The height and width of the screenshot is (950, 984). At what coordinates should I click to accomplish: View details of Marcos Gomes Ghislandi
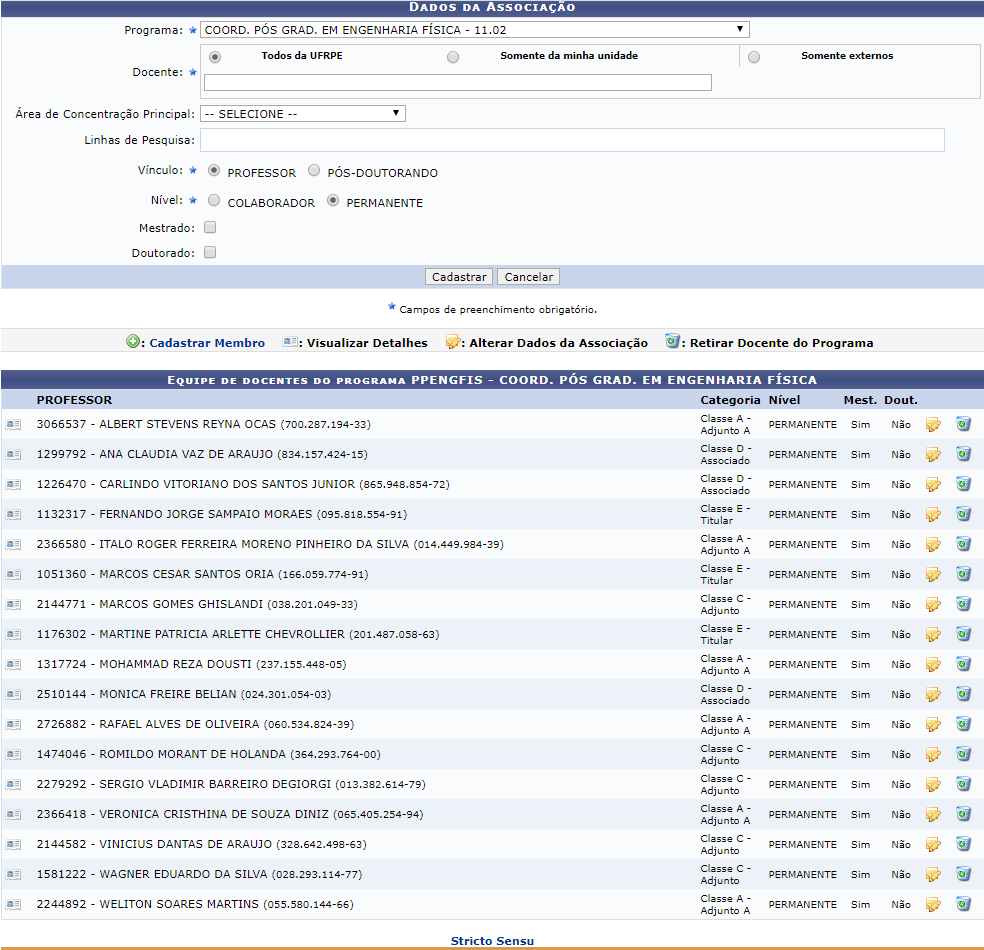click(x=13, y=605)
